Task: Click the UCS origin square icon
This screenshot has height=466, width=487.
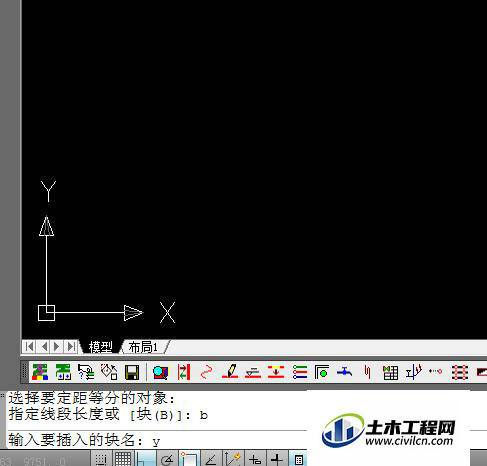Action: (x=46, y=313)
